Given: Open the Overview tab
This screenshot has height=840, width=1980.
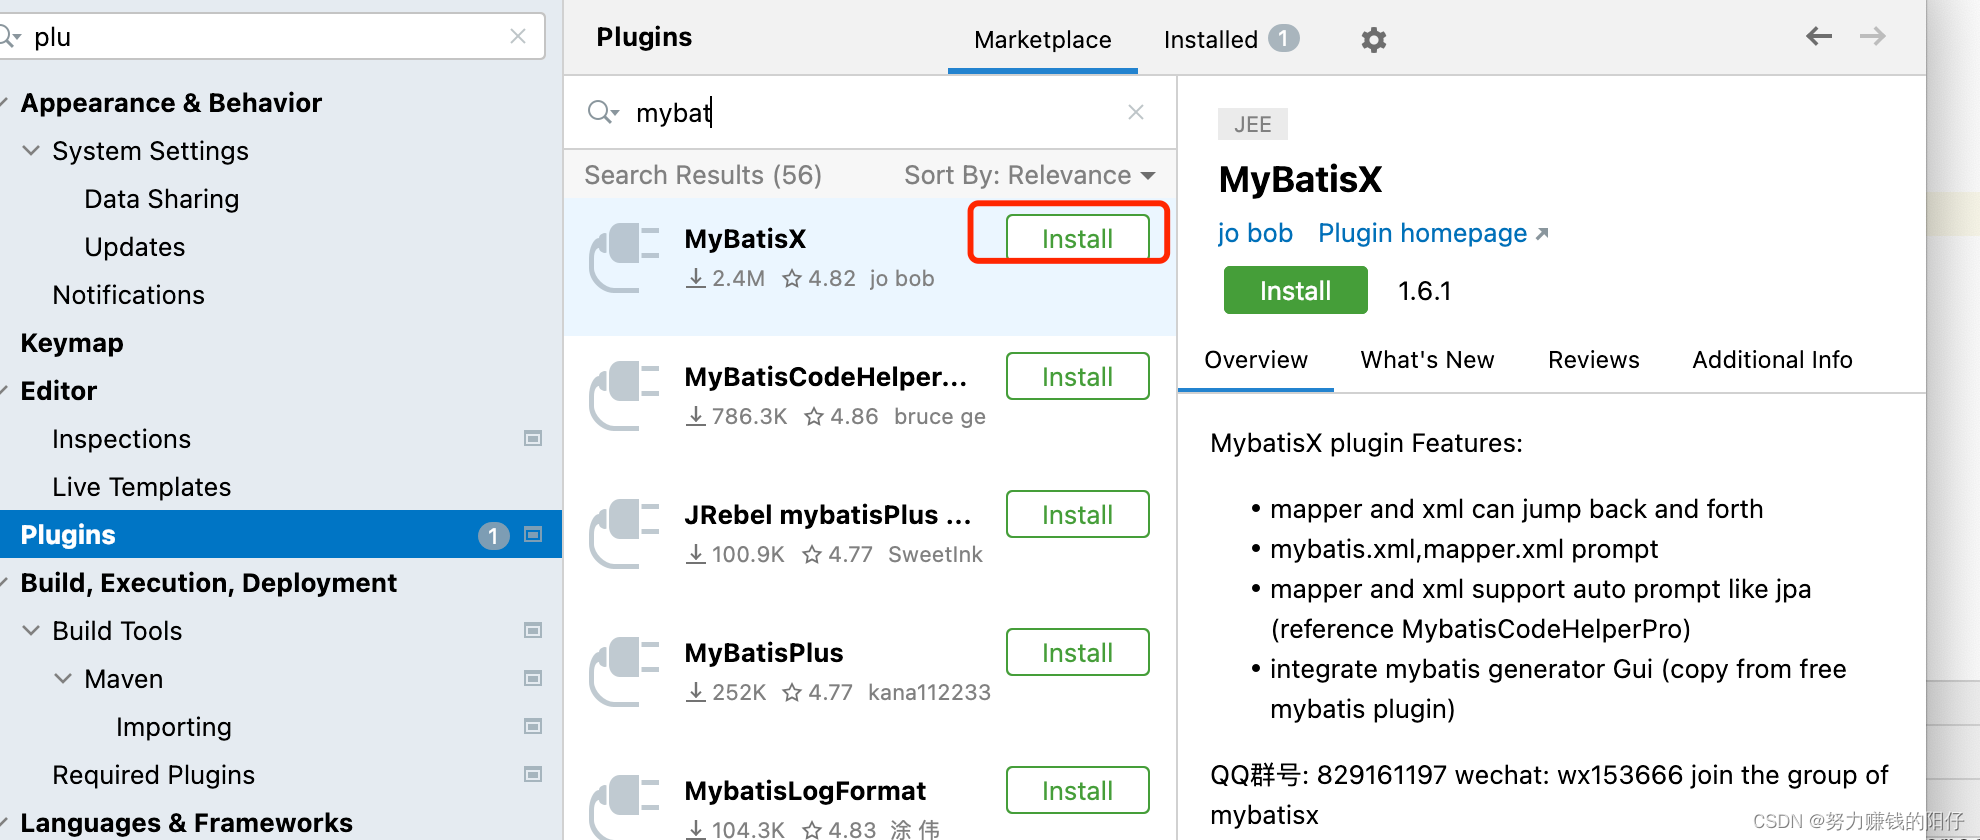Looking at the screenshot, I should click(x=1255, y=360).
